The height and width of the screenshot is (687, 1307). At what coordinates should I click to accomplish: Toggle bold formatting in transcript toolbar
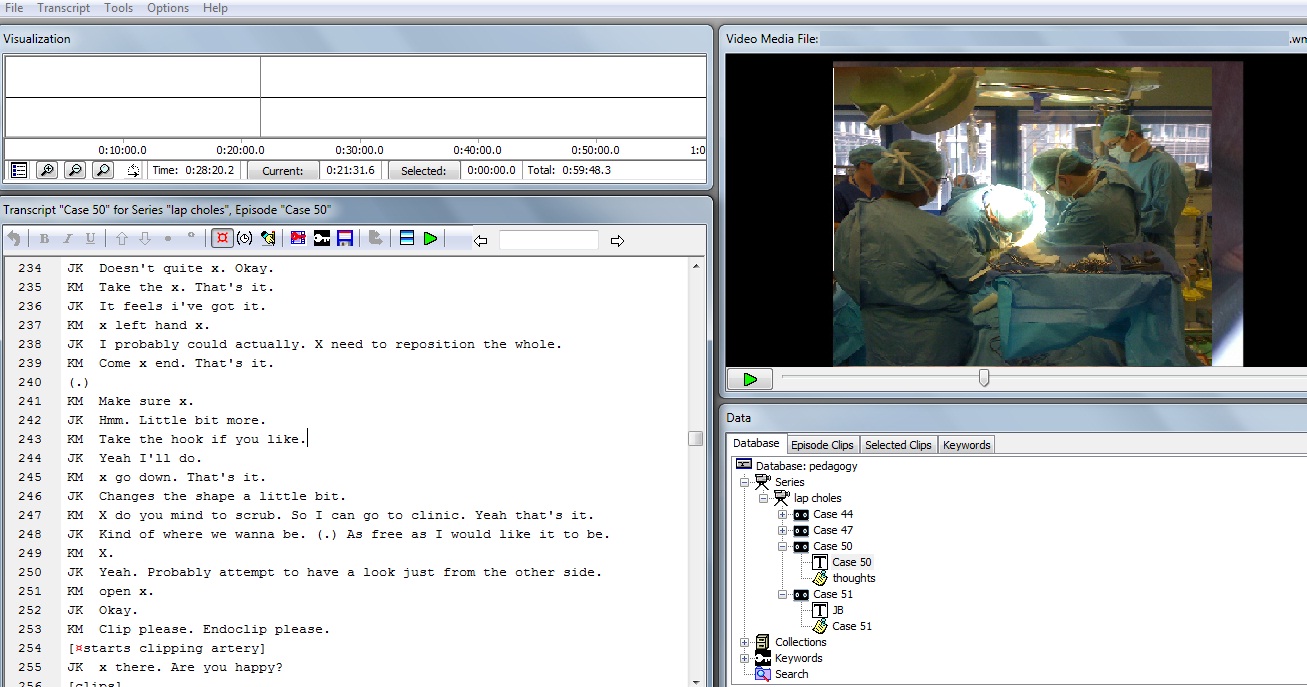pyautogui.click(x=44, y=239)
